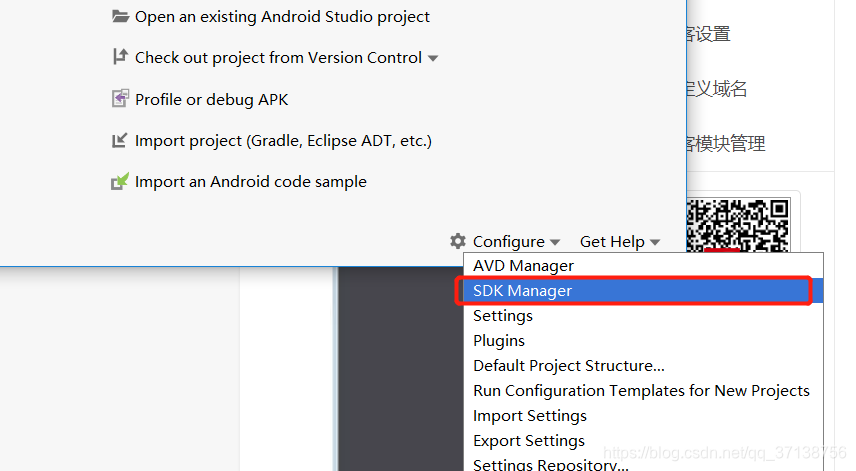Click the Profile or debug APK icon
This screenshot has height=471, width=856.
pyautogui.click(x=120, y=98)
